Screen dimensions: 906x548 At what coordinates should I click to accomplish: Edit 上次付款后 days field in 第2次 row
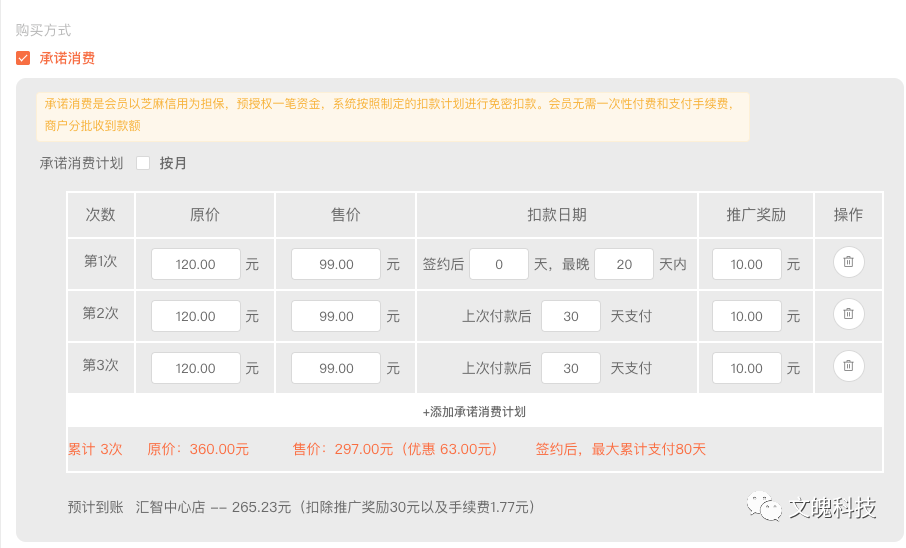[x=571, y=316]
